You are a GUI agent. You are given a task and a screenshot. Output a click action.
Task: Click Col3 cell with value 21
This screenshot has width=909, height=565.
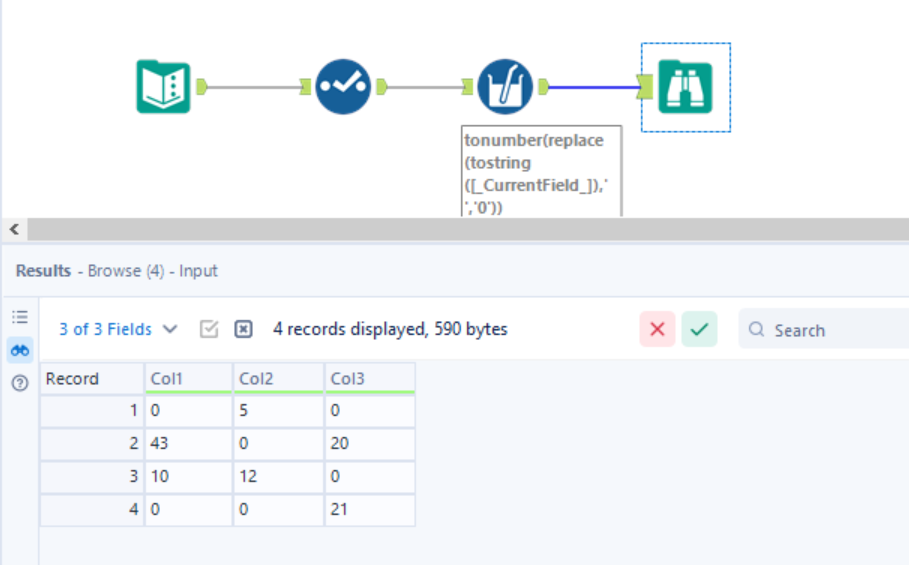click(x=370, y=509)
